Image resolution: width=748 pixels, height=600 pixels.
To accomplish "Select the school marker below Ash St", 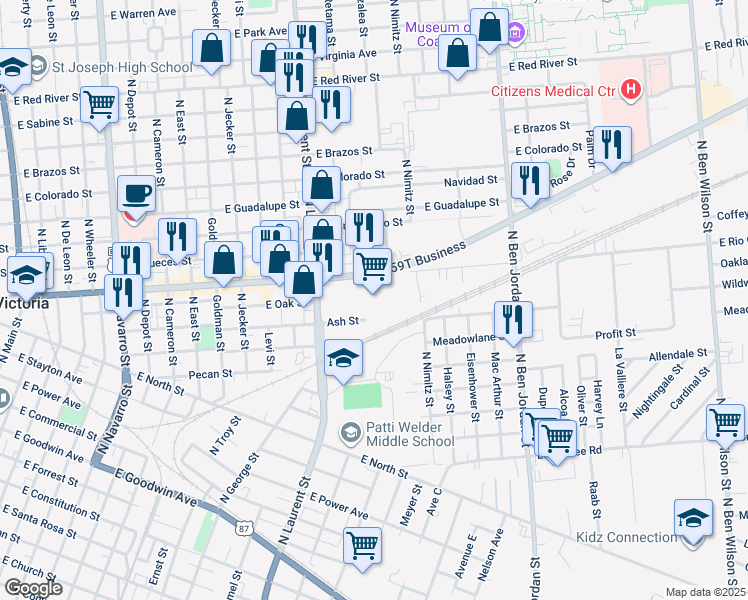I will (x=343, y=358).
